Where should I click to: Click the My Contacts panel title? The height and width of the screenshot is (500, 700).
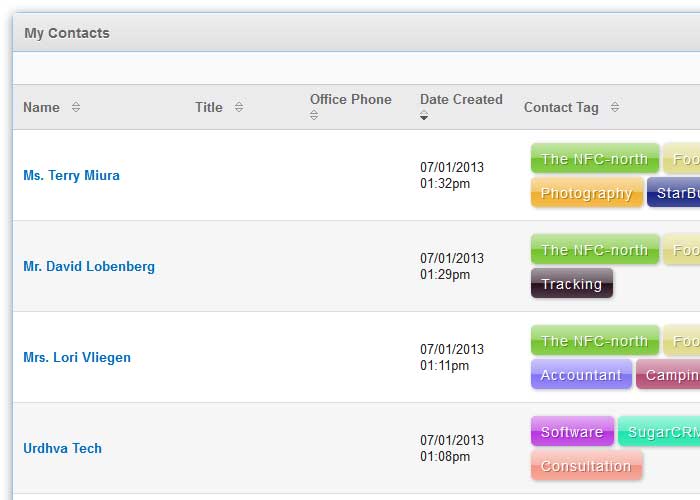point(67,33)
